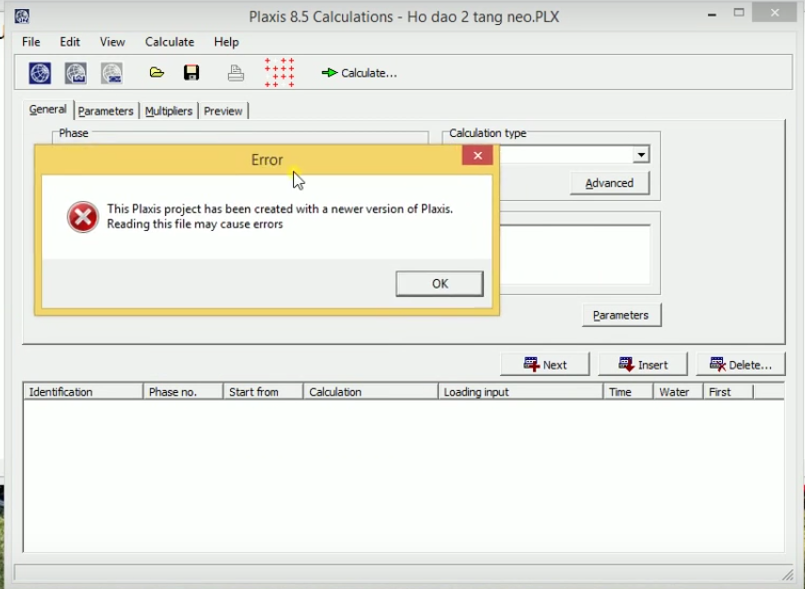Open the Plaxis Input program icon
Screen dimensions: 805x589
(x=40, y=73)
